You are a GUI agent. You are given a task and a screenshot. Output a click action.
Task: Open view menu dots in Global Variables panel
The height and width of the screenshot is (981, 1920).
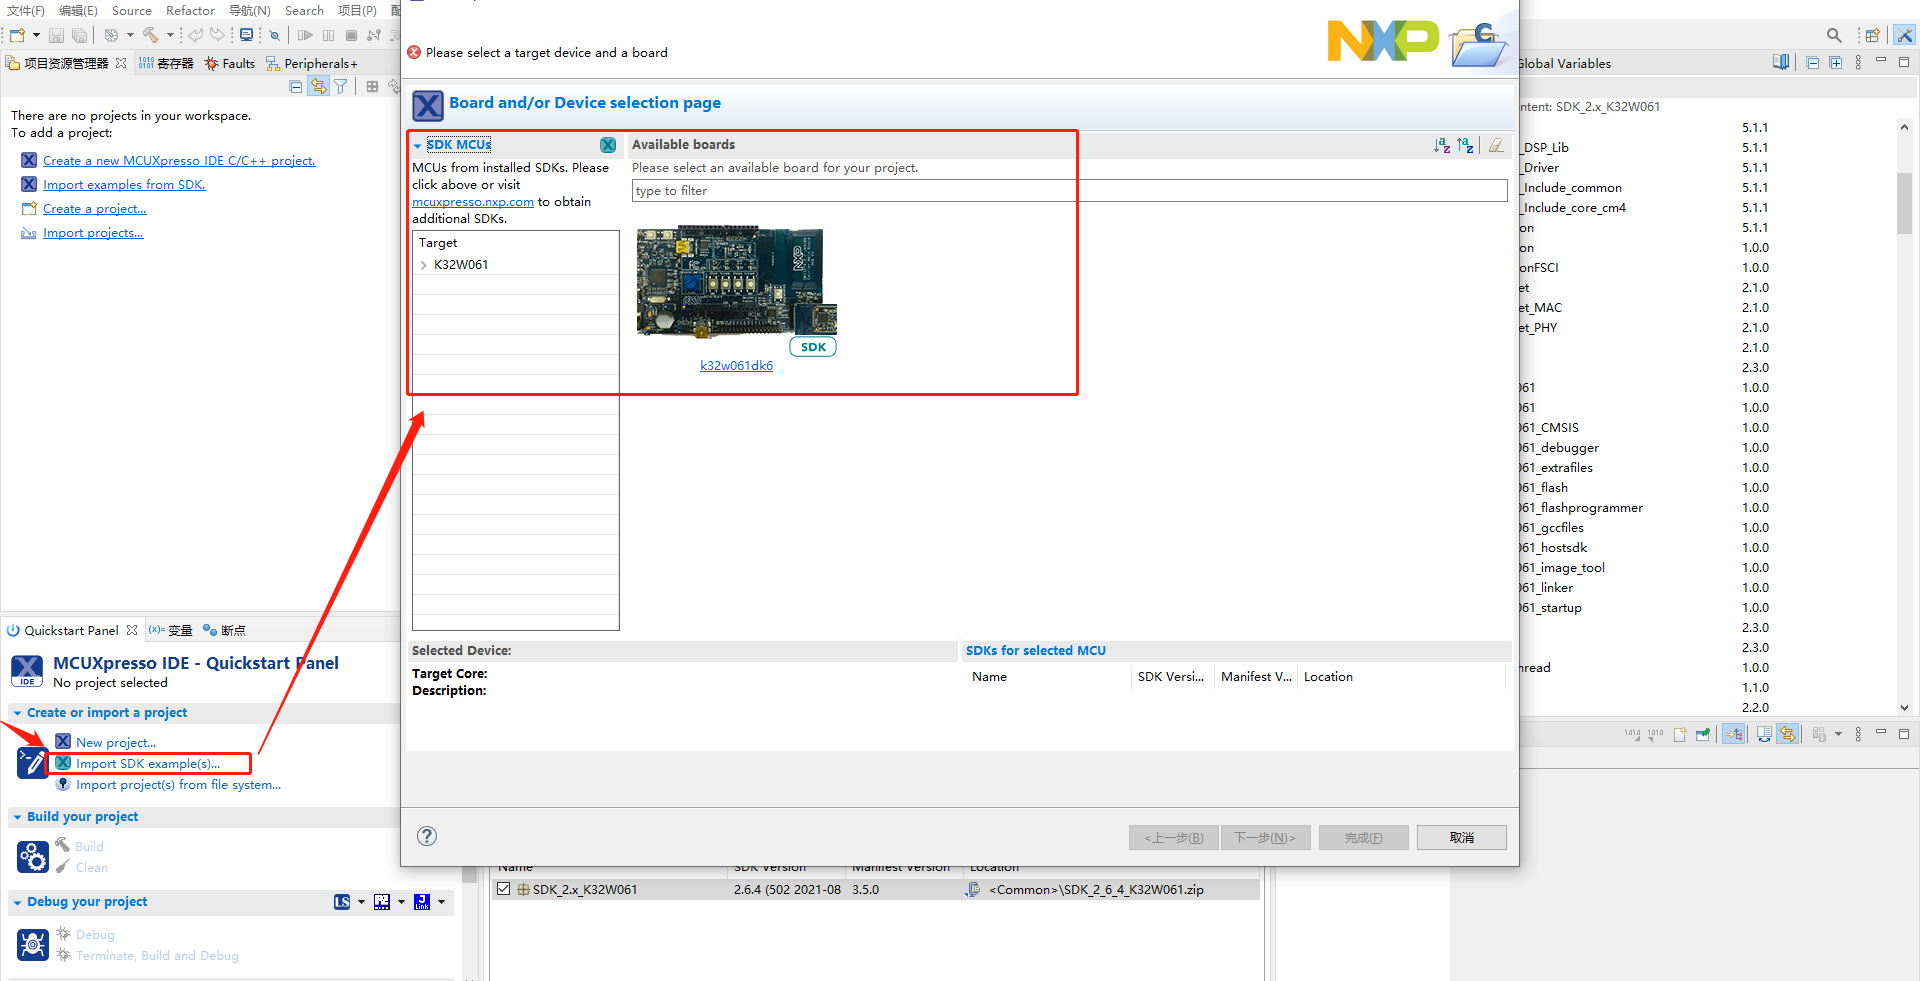tap(1858, 63)
